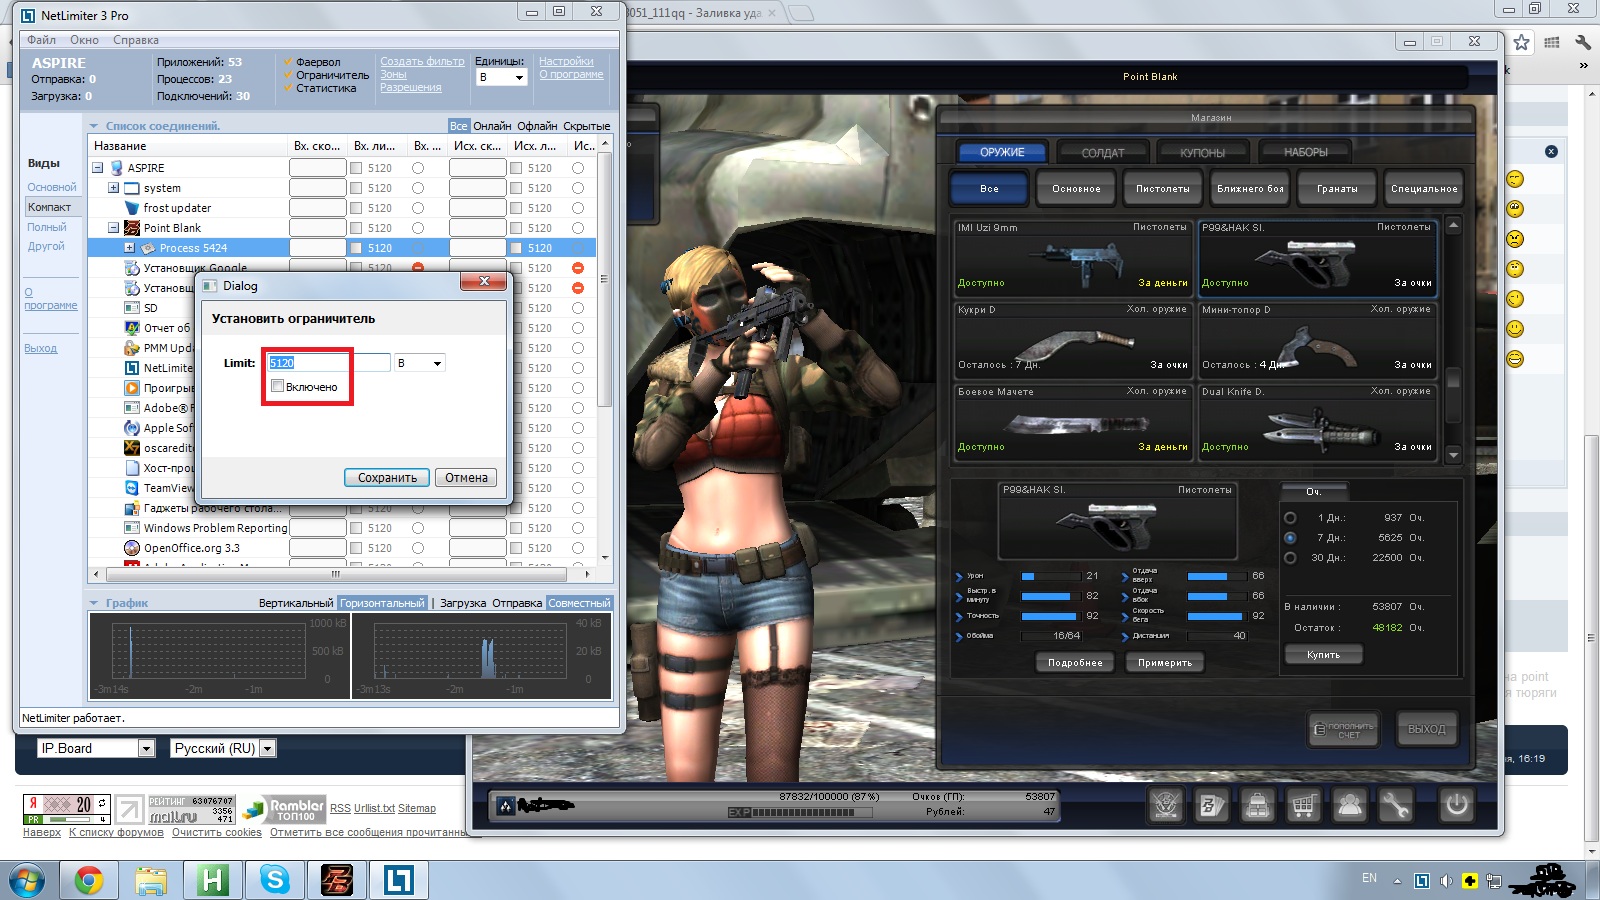Image resolution: width=1600 pixels, height=900 pixels.
Task: Click red block icon in Установщик Google row
Action: [418, 267]
